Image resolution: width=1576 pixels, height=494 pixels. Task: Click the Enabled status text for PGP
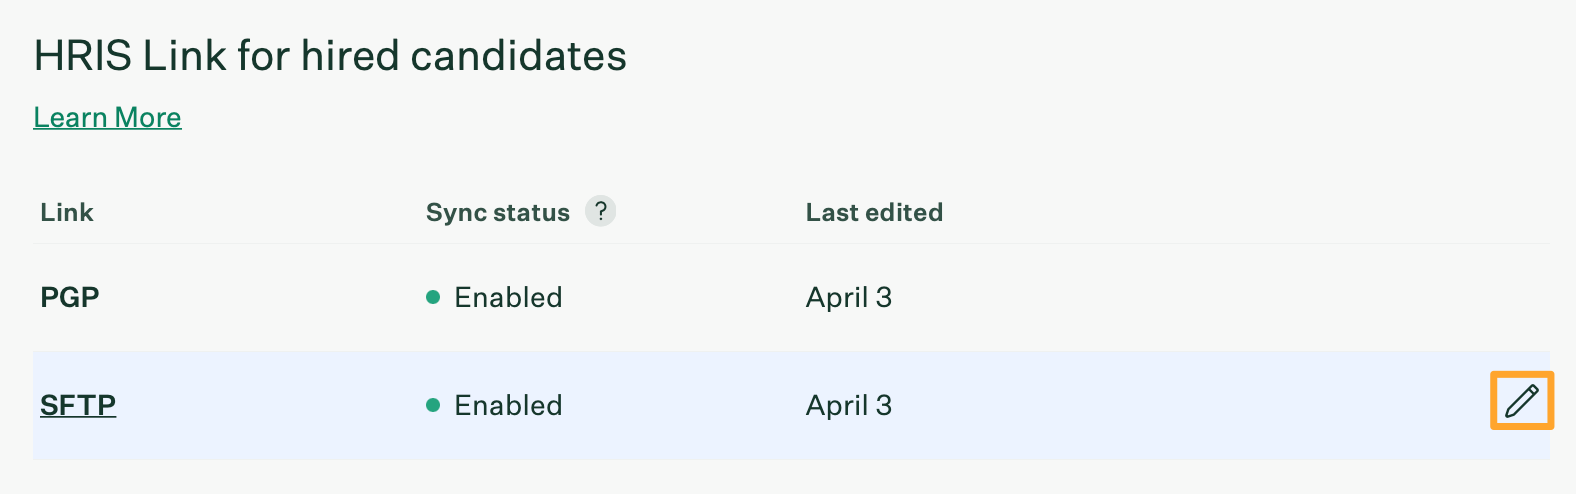pyautogui.click(x=508, y=297)
